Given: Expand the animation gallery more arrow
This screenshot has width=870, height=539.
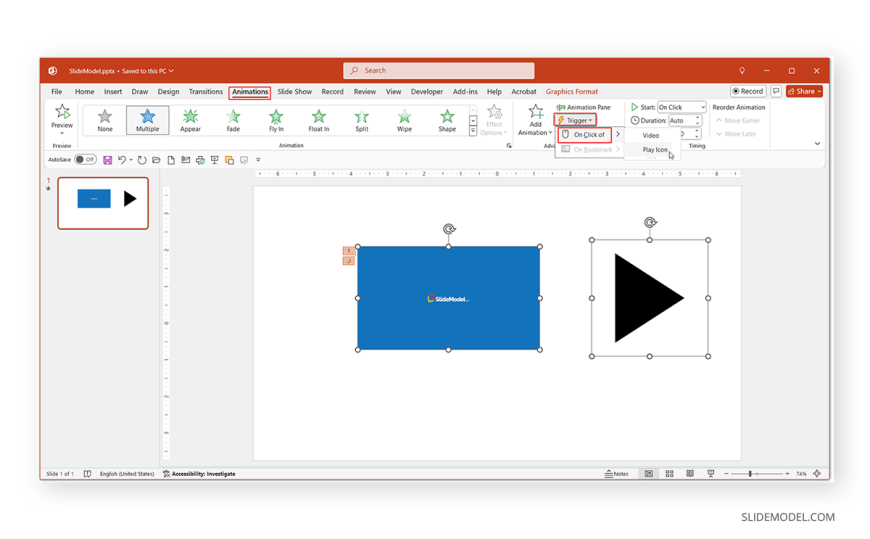Looking at the screenshot, I should click(x=473, y=132).
